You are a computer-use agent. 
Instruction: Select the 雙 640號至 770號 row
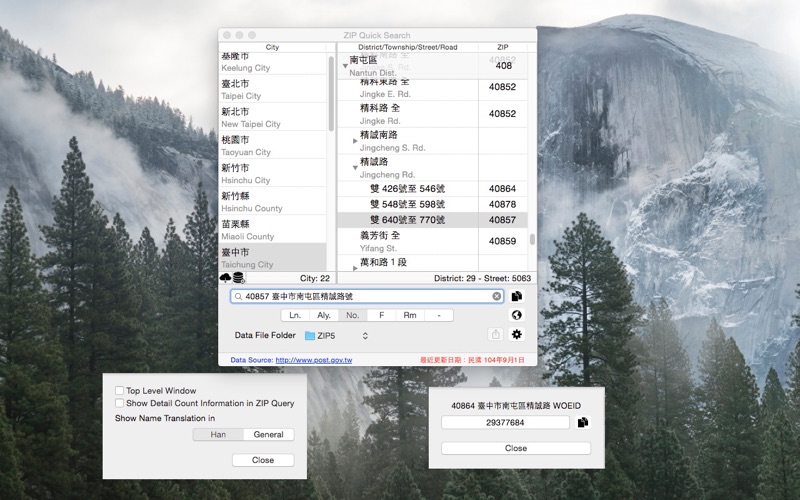[x=432, y=220]
